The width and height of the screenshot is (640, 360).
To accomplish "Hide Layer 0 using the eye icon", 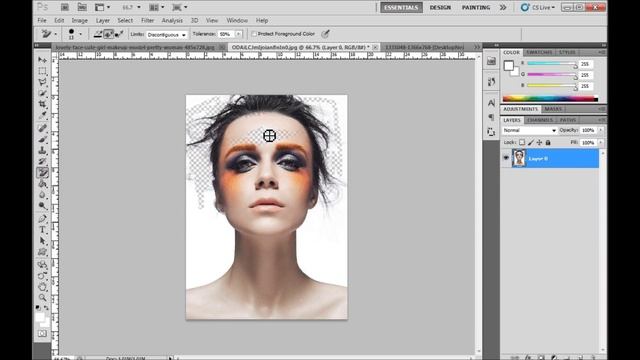I will tap(506, 158).
